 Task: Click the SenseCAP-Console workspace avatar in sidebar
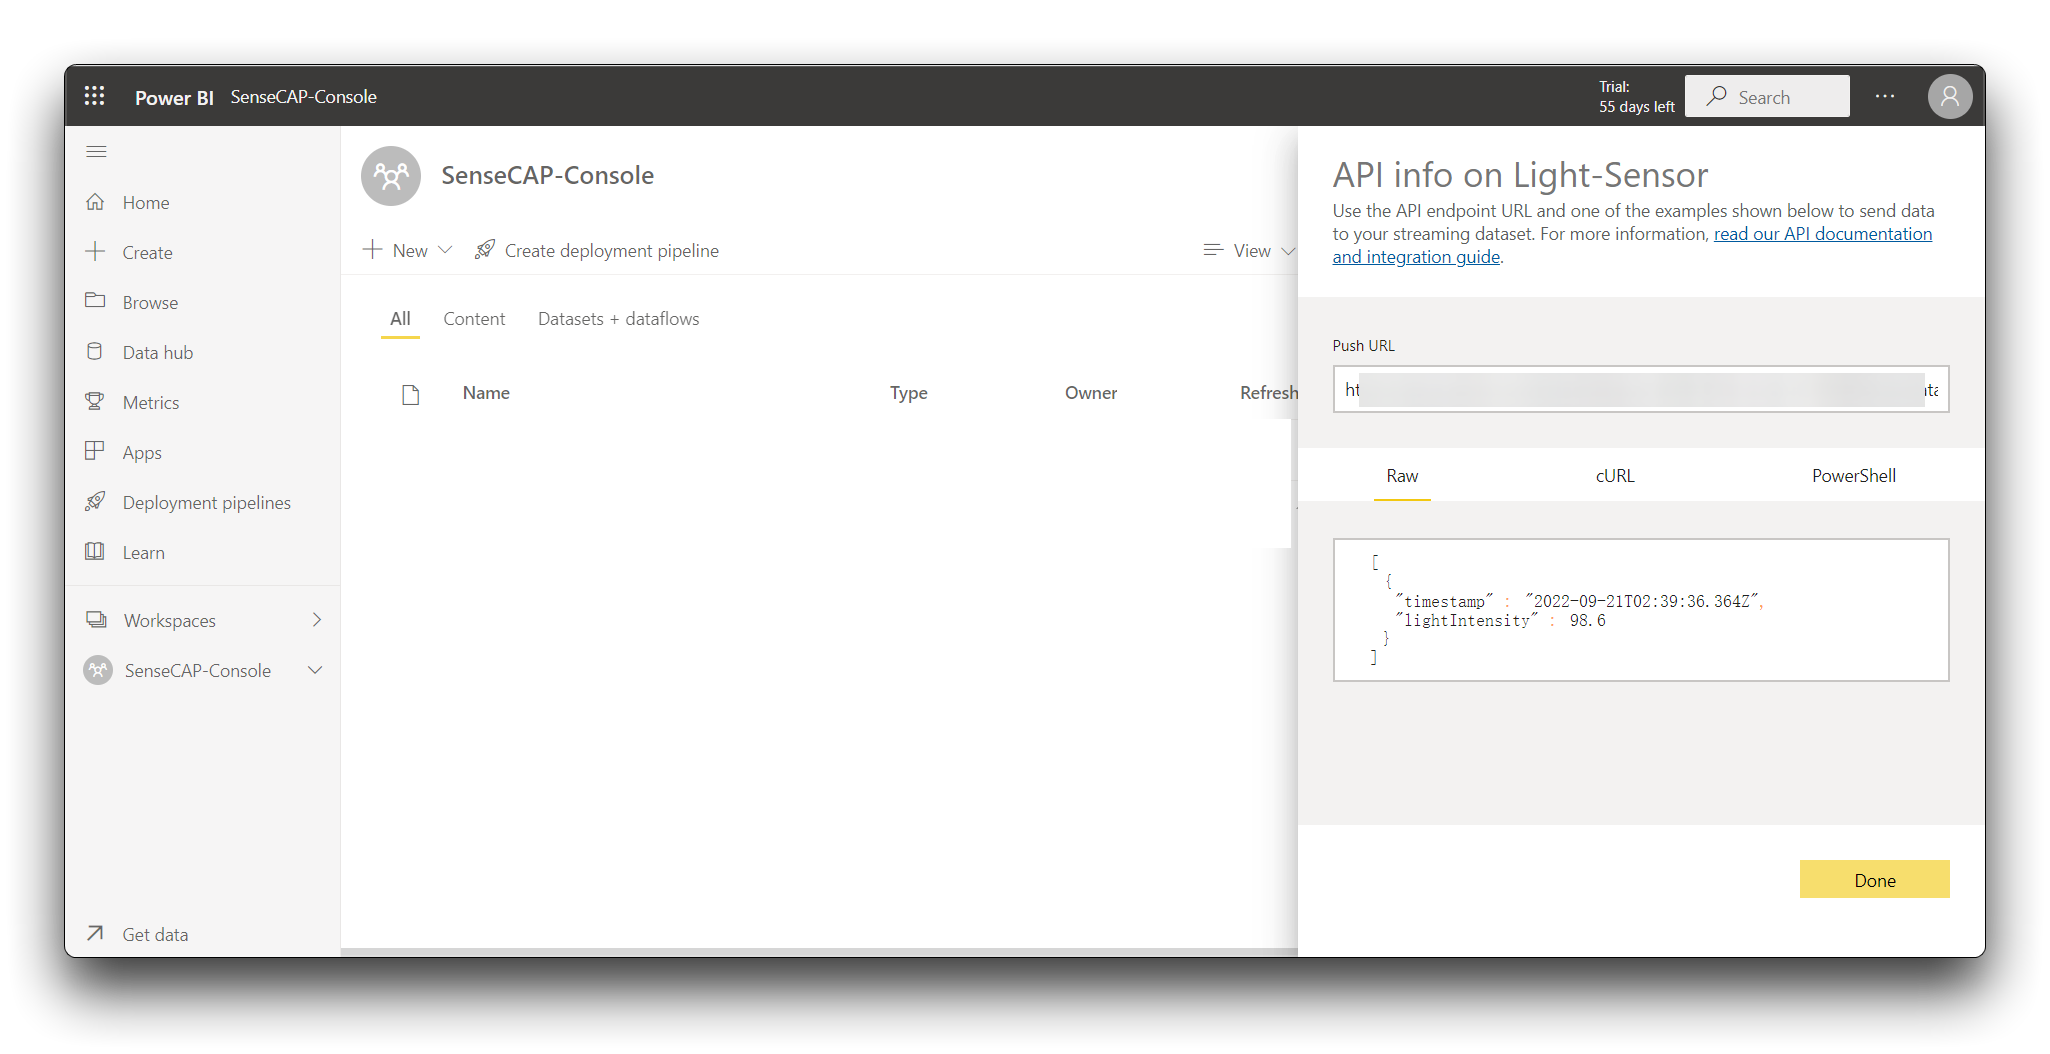(98, 670)
